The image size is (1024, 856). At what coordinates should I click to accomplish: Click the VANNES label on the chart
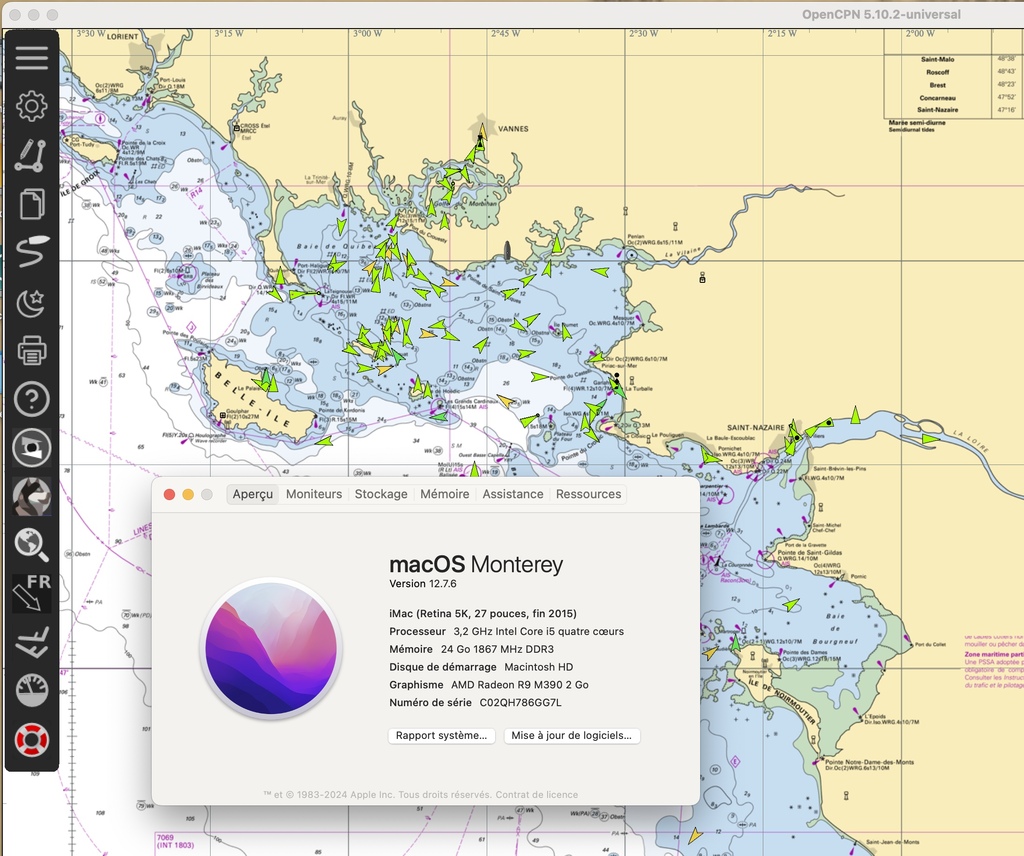[x=513, y=129]
